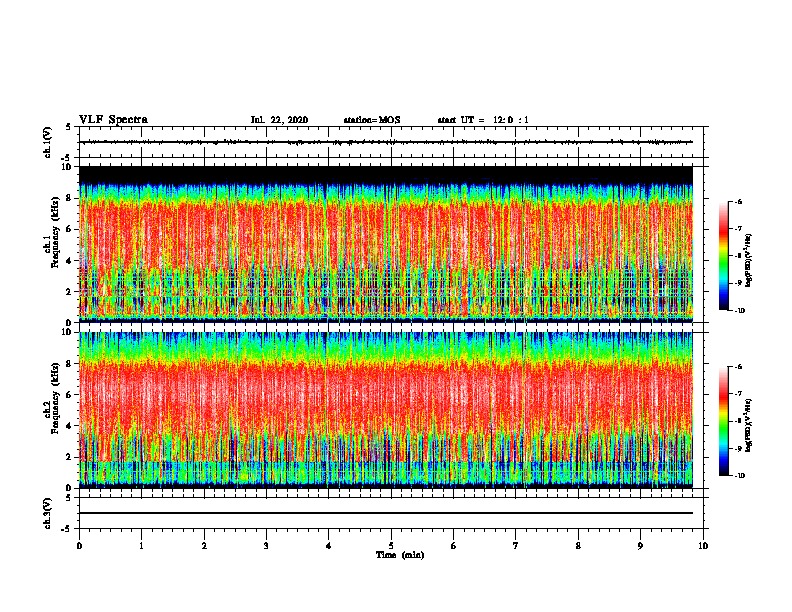Click the '10' kHz tick of ch.2 spectrogram
Image resolution: width=792 pixels, height=612 pixels.
(x=66, y=332)
